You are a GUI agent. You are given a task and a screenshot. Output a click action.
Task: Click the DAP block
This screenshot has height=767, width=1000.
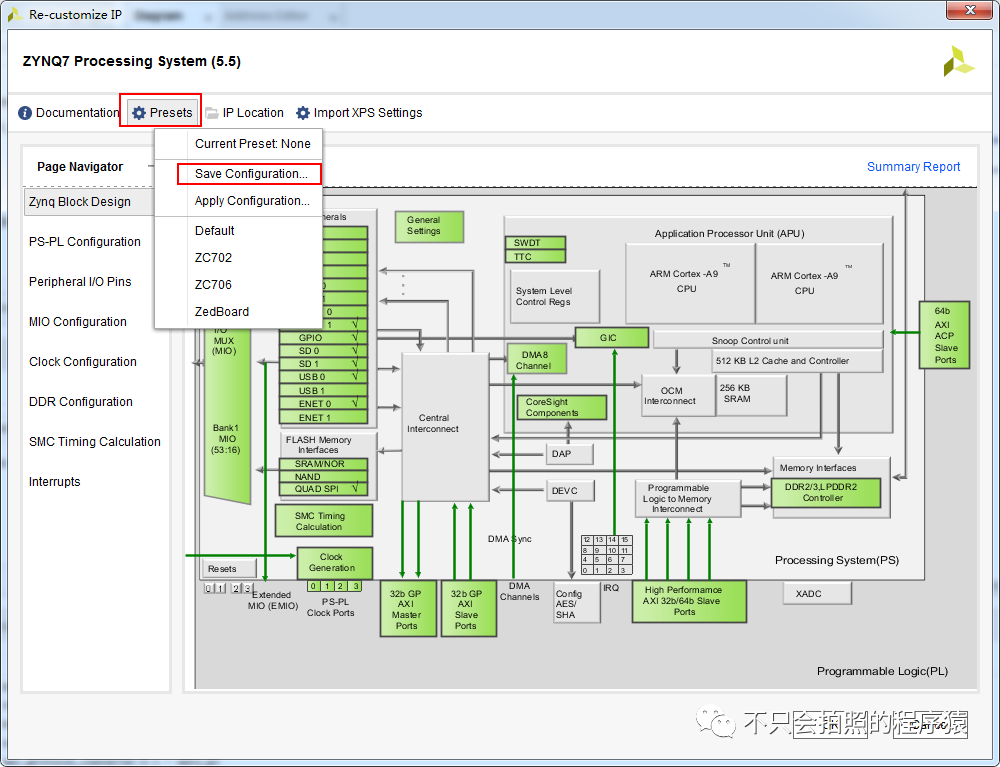[569, 454]
